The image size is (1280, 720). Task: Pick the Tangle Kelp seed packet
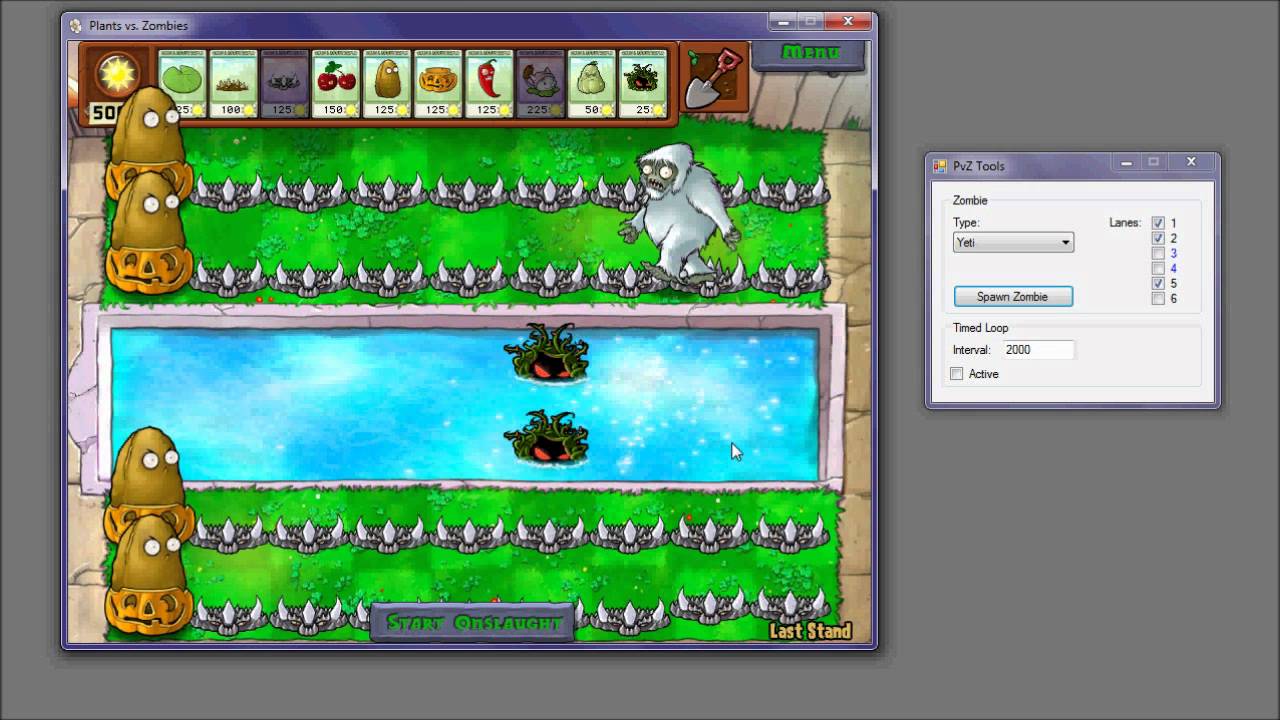(x=642, y=84)
